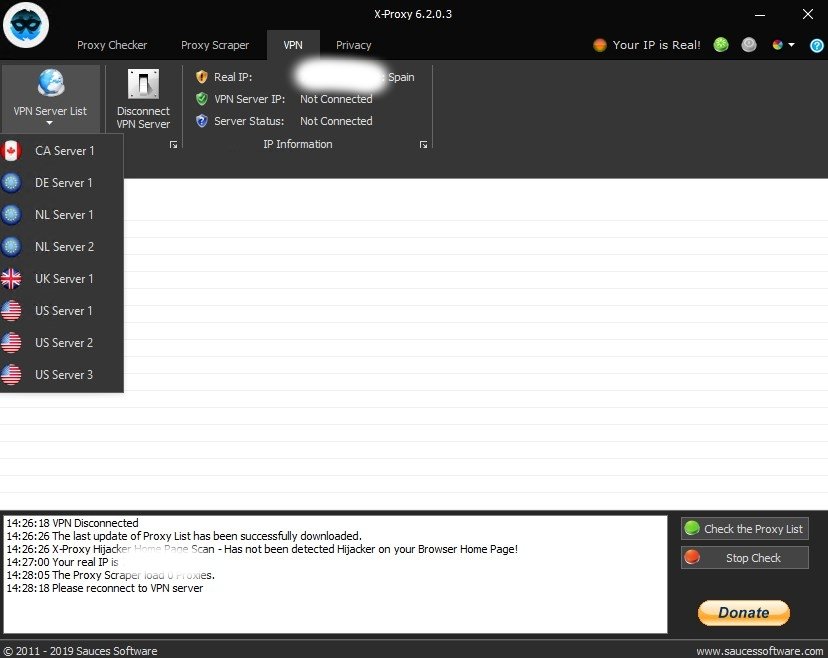Select US Server 2
Screen dimensions: 828x658
62,343
